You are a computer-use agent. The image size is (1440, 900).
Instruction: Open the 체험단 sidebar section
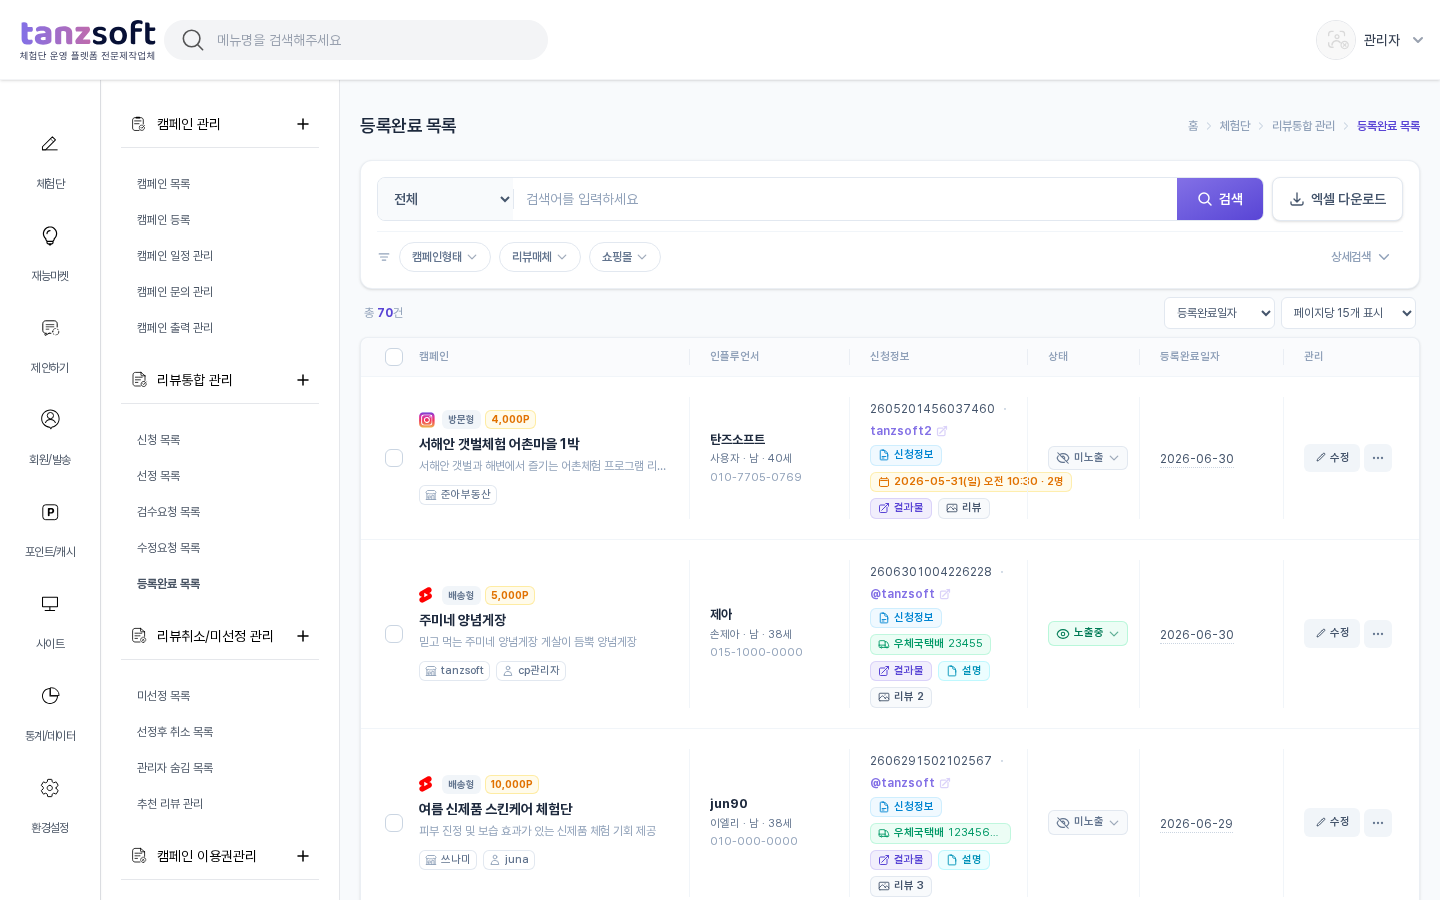pyautogui.click(x=49, y=161)
